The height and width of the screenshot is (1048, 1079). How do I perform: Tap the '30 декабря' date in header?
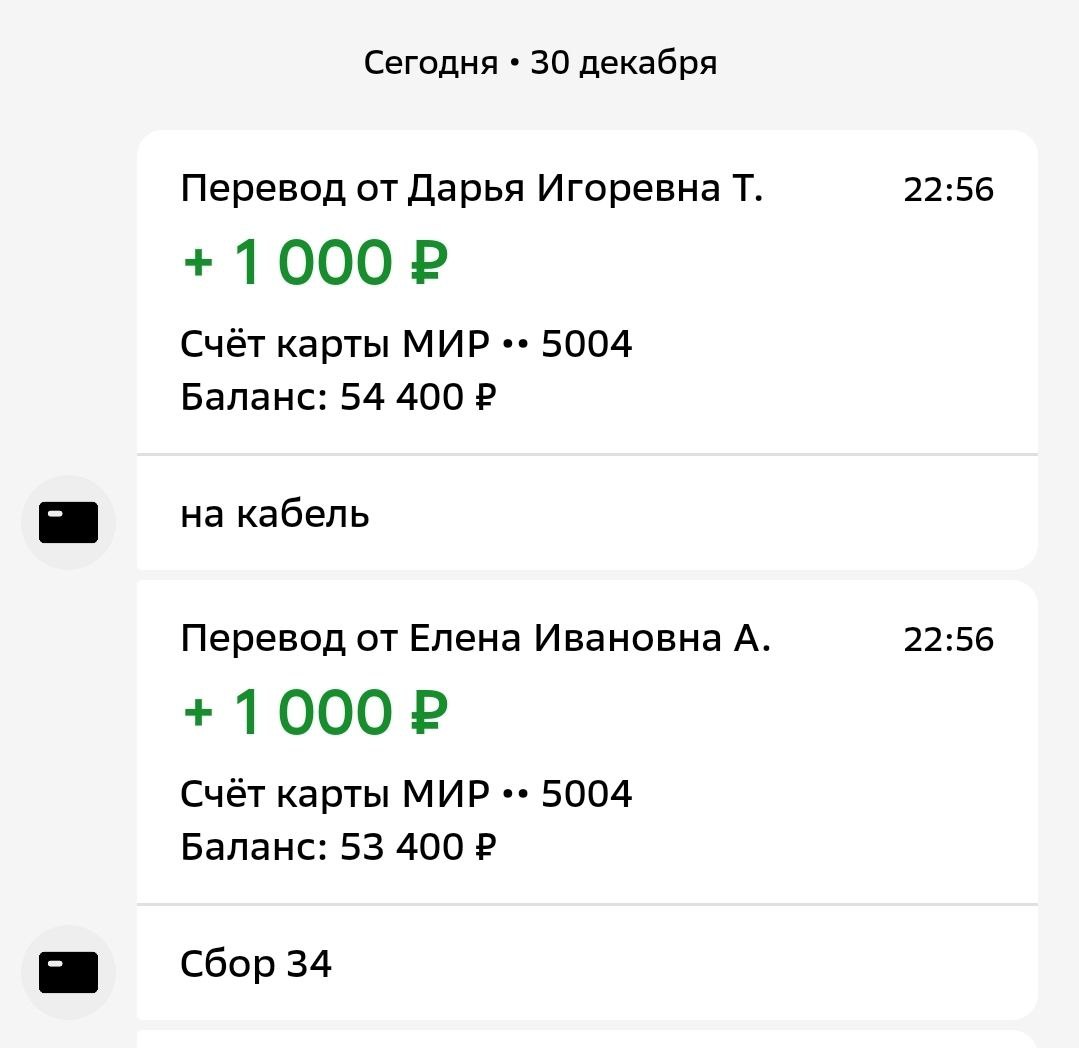[624, 64]
